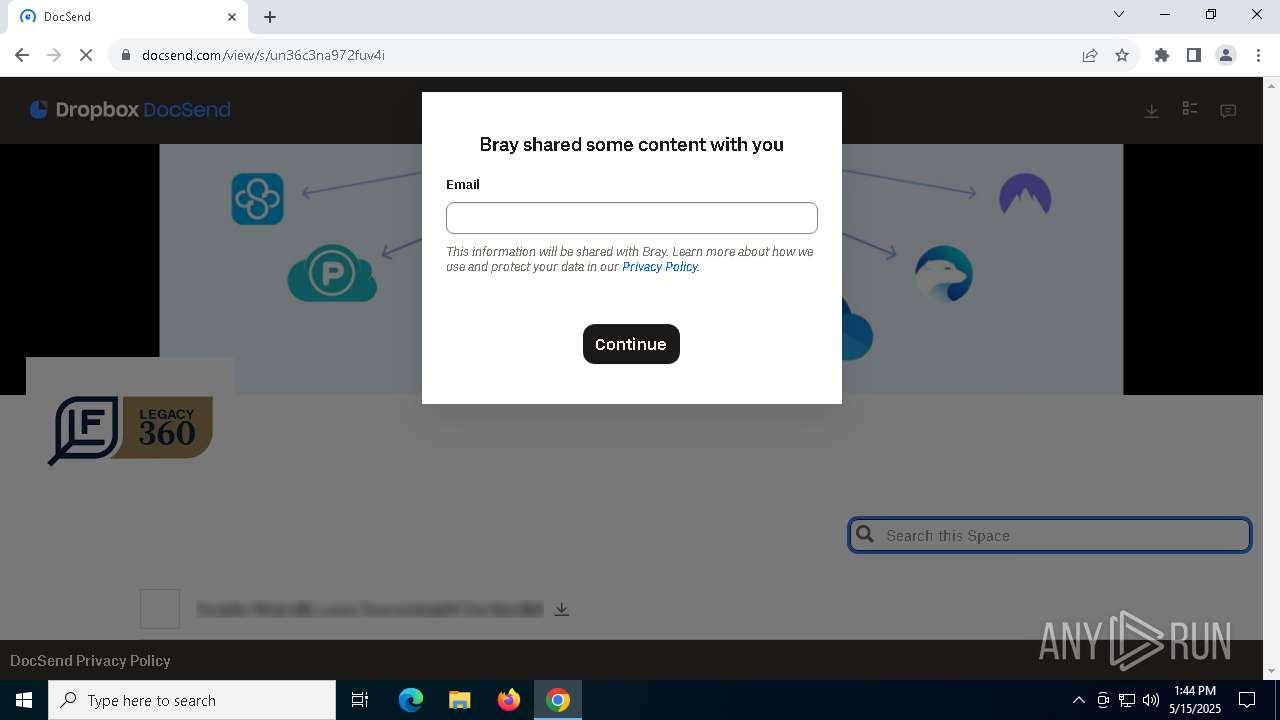Click the download icon in DocSend header
This screenshot has width=1280, height=720.
[1152, 111]
